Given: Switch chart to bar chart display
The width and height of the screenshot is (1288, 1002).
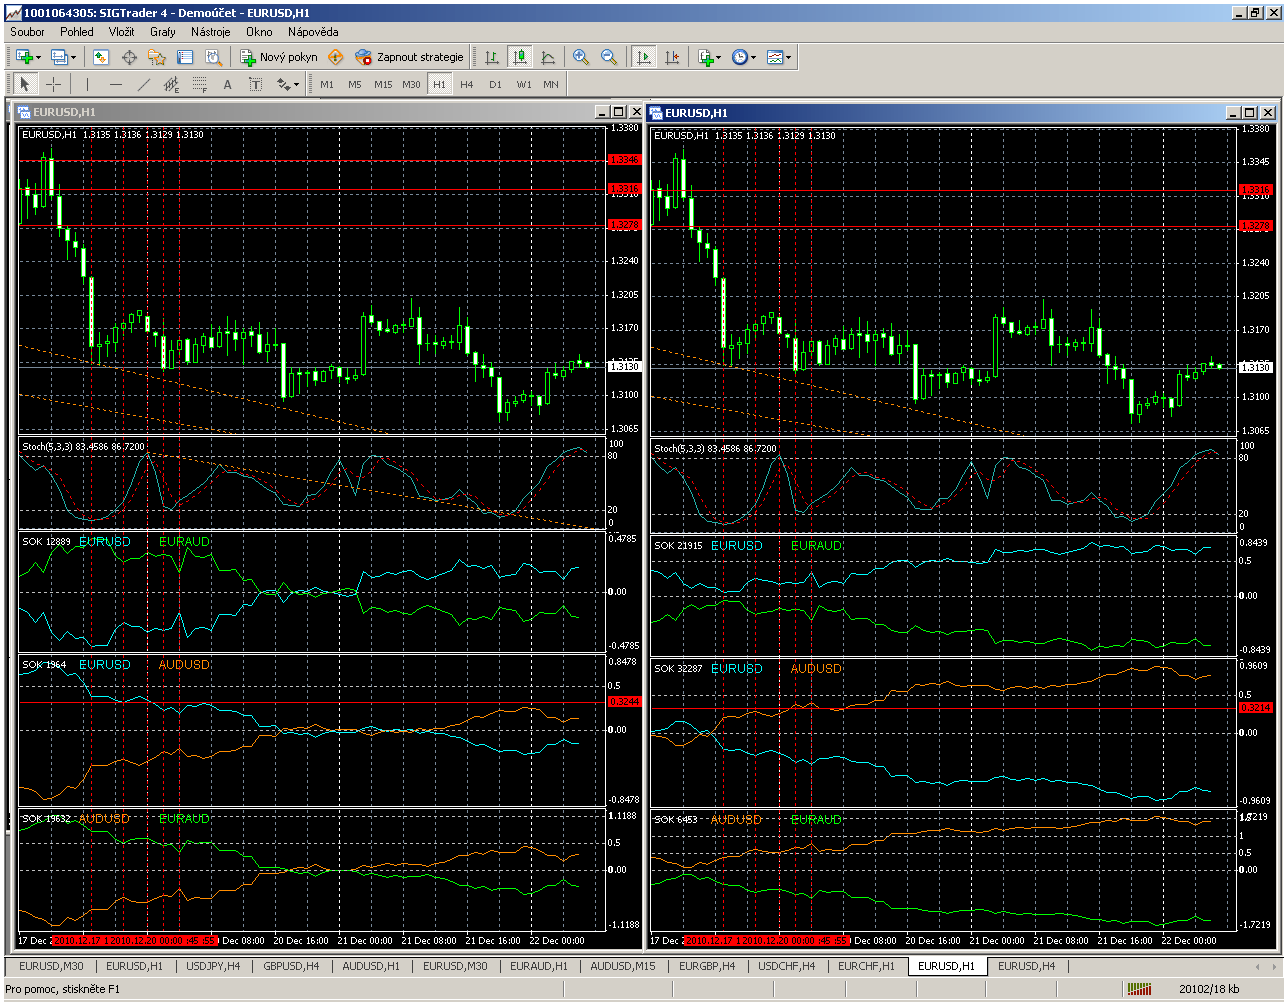Looking at the screenshot, I should click(x=492, y=57).
